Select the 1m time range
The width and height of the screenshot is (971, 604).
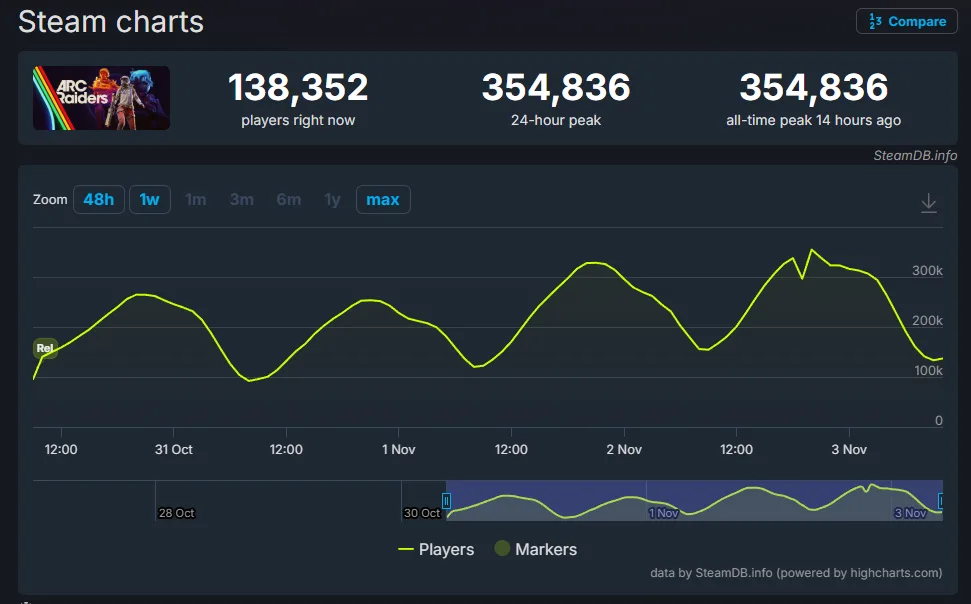point(195,199)
